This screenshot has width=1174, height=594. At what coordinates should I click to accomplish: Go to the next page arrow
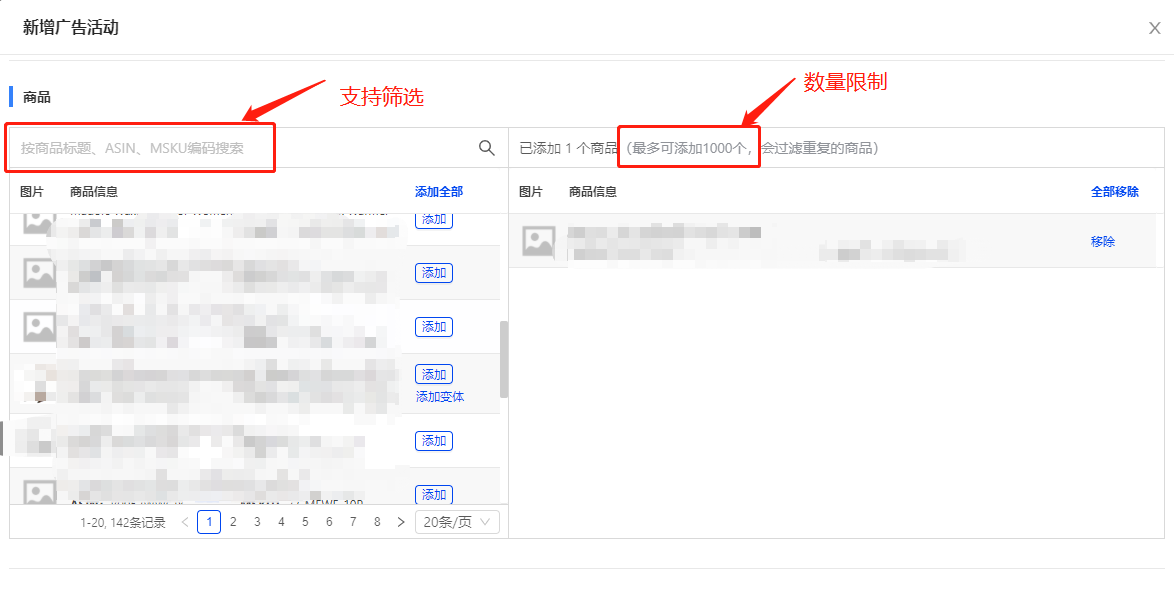click(401, 522)
